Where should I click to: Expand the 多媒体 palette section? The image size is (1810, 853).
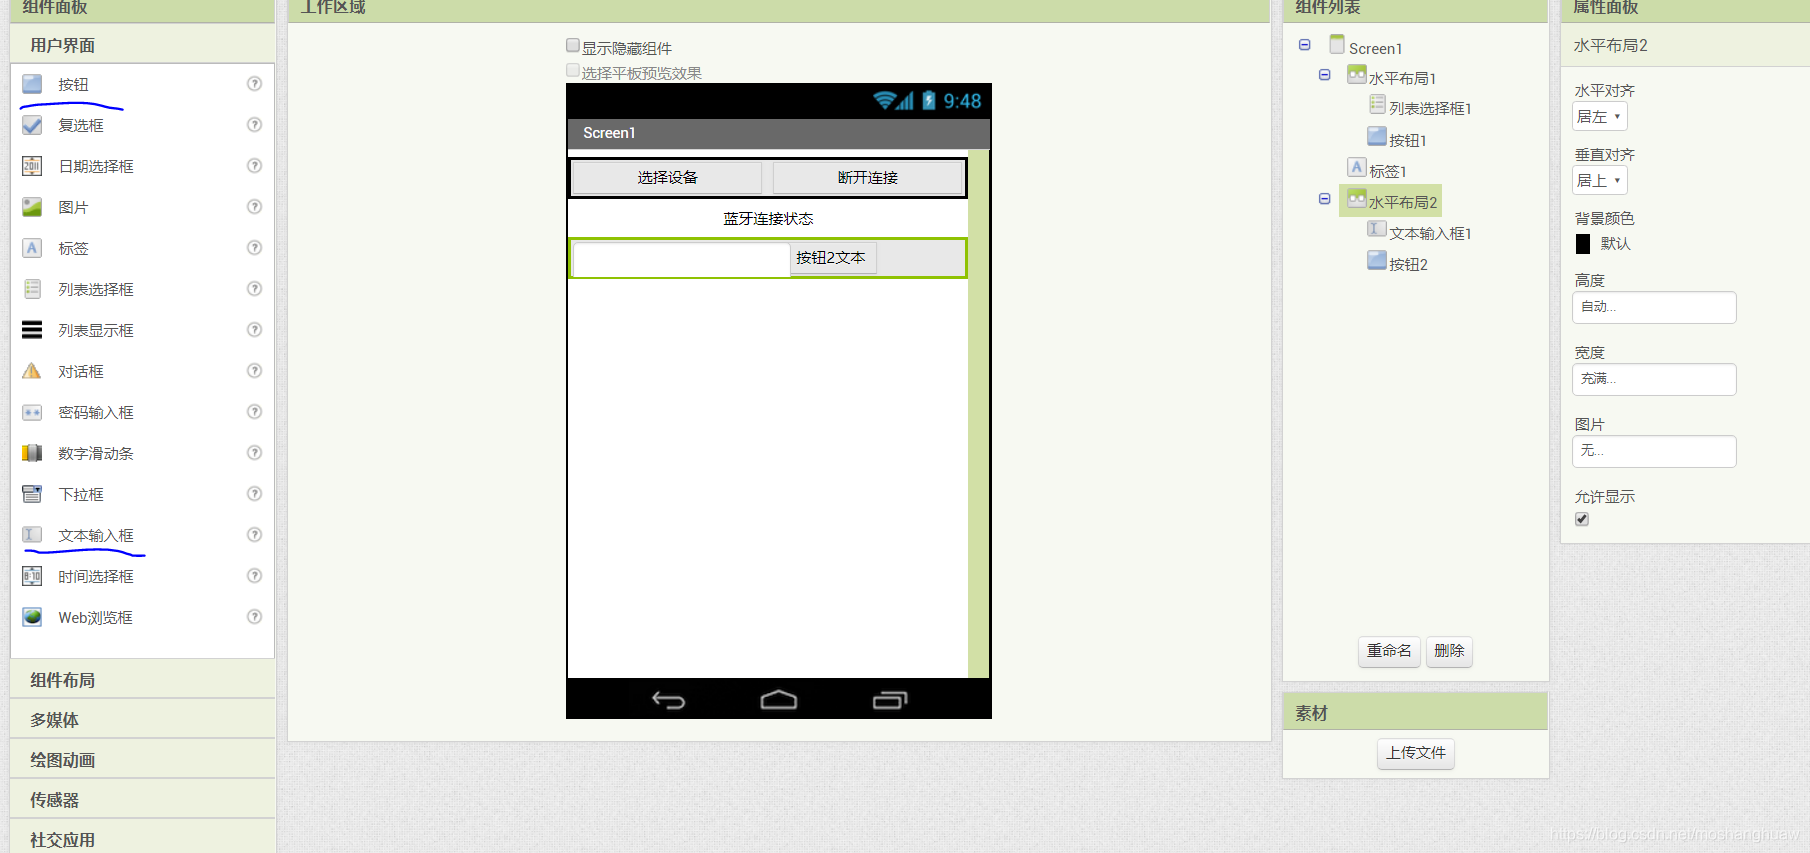(143, 720)
